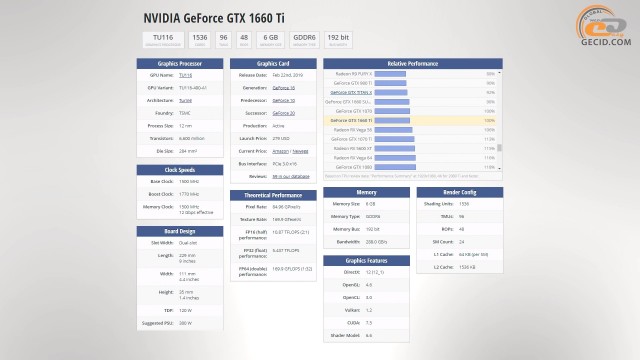Image resolution: width=640 pixels, height=360 pixels.
Task: Click the Graphics Processor section header
Action: [180, 64]
